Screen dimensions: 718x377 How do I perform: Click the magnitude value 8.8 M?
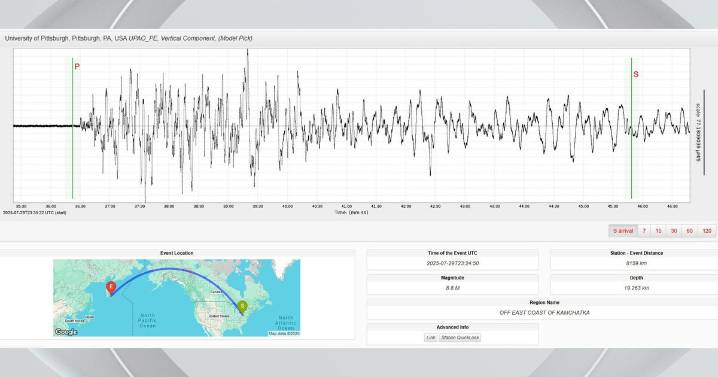point(452,288)
